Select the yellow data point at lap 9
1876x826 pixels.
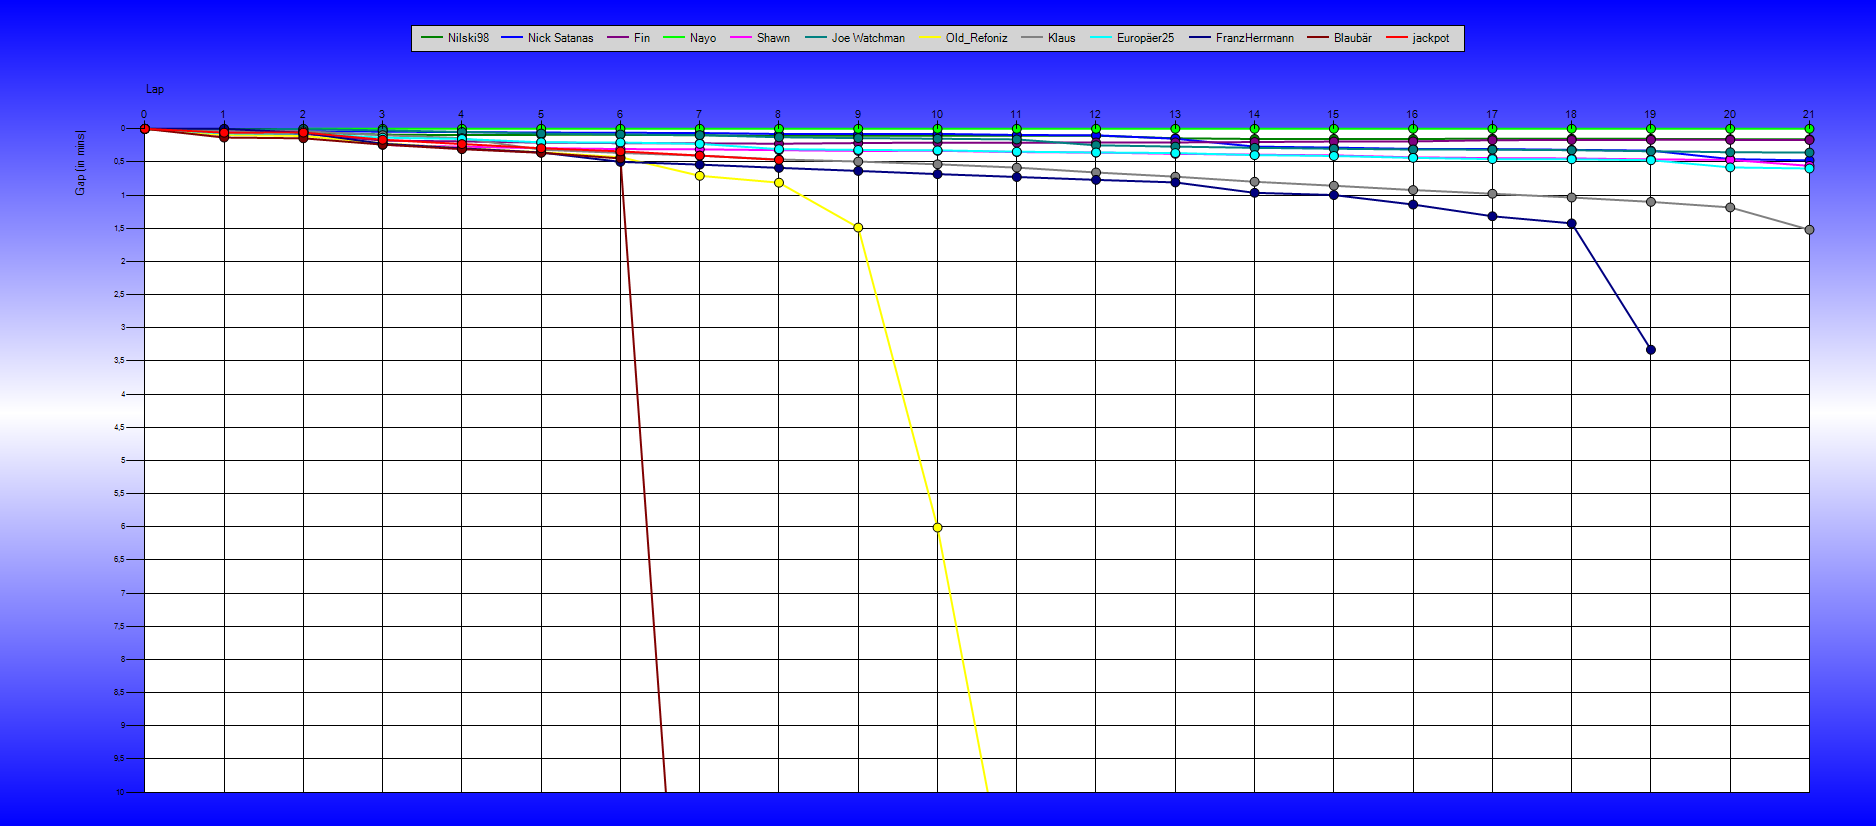858,228
